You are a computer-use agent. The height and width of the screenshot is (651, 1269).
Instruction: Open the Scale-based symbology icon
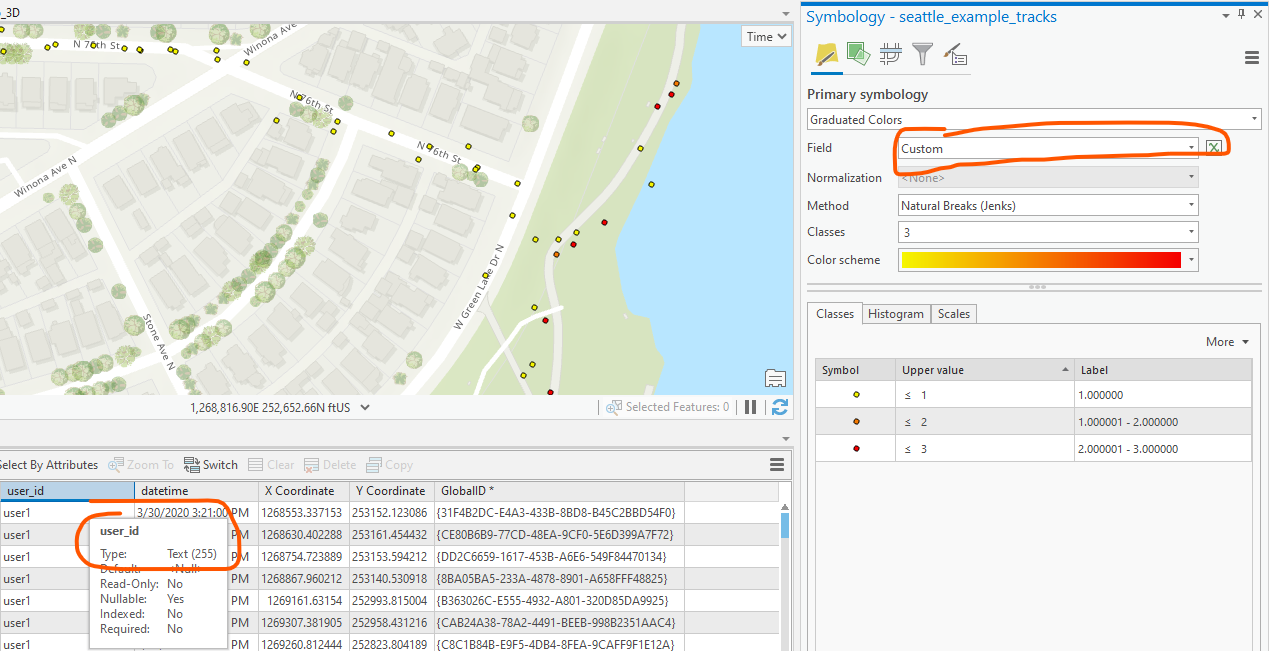(955, 54)
